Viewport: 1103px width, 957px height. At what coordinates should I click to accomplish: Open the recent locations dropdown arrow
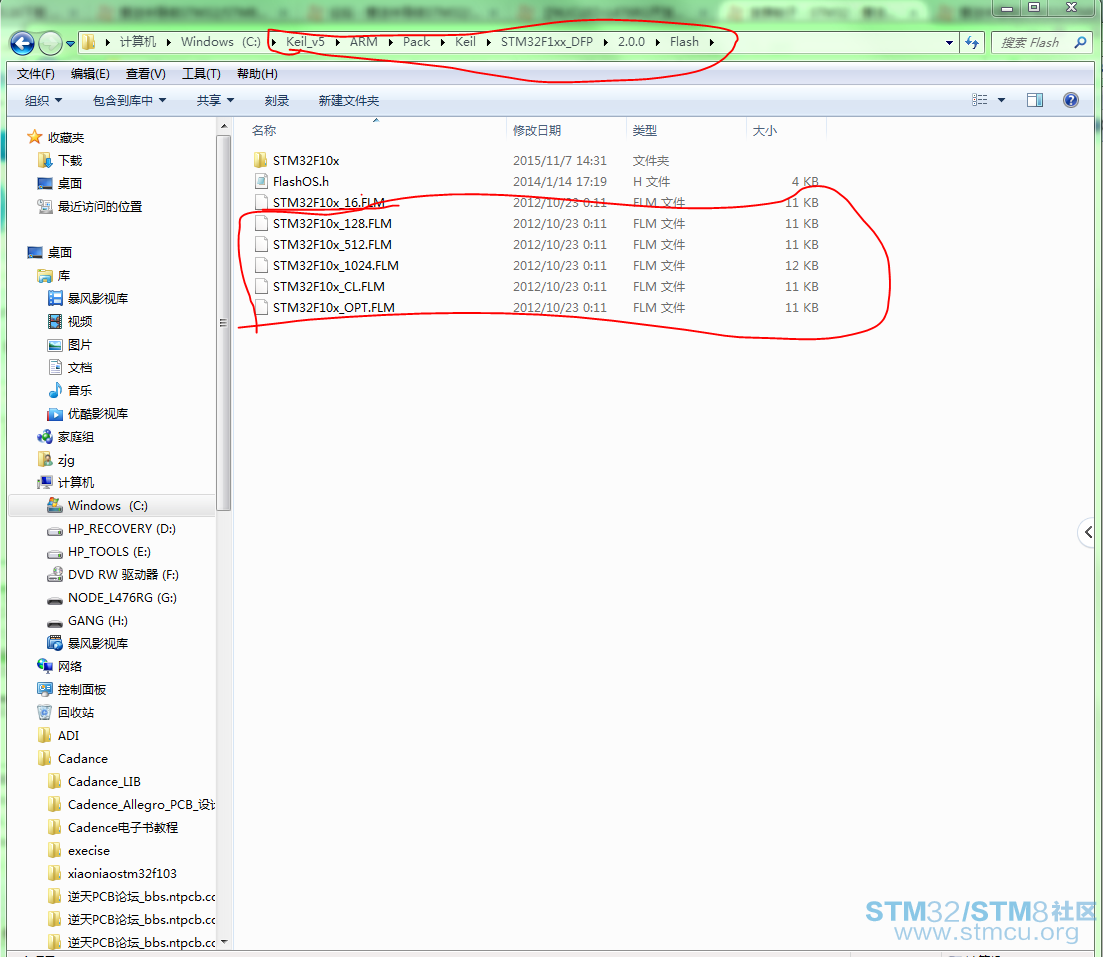coord(70,44)
